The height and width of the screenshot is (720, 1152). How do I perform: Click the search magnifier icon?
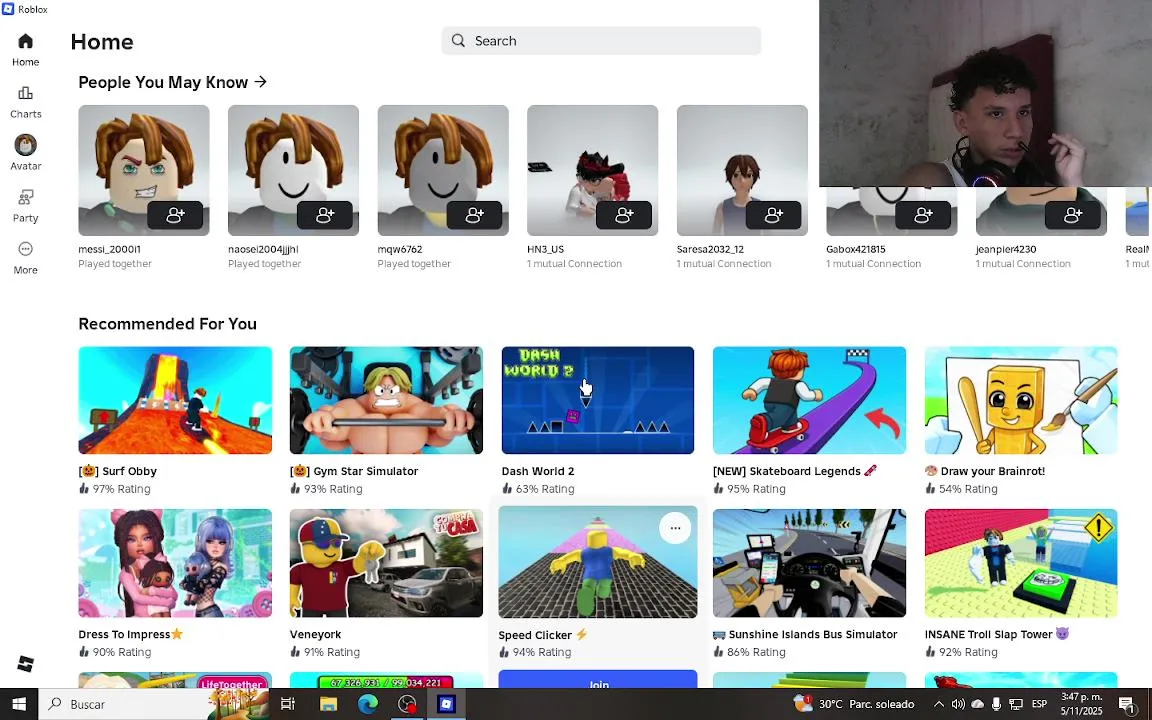[x=458, y=40]
